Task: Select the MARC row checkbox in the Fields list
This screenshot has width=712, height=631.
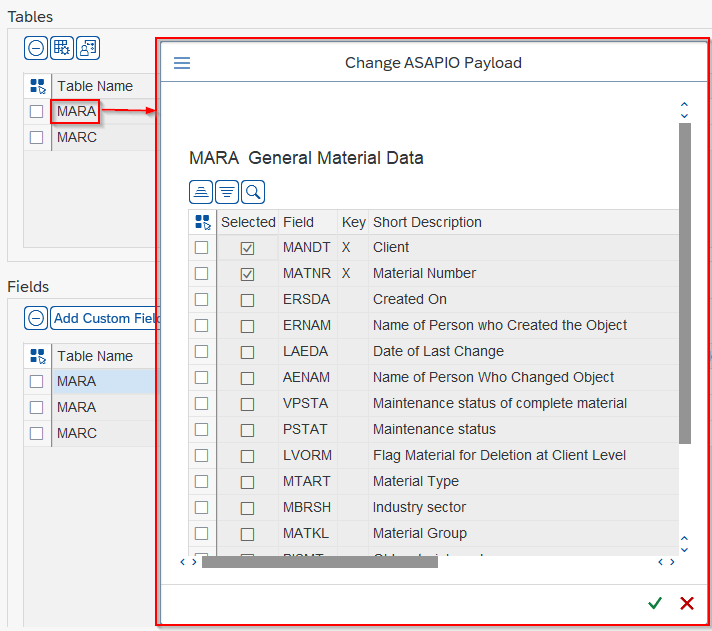Action: (36, 434)
